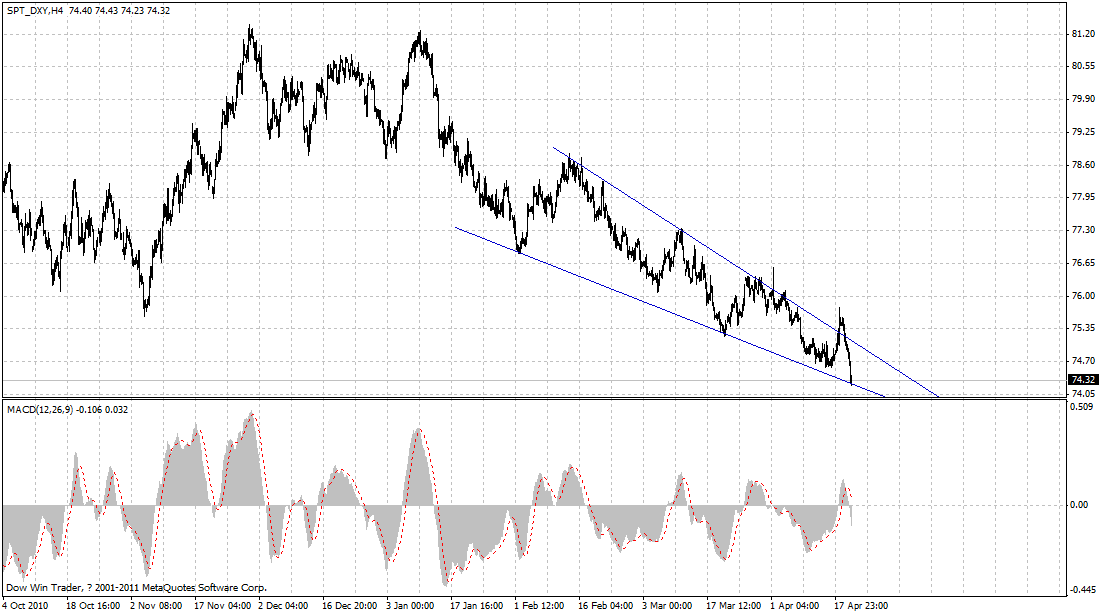The image size is (1104, 613).
Task: Click the 79.25 price level label
Action: [x=1083, y=132]
